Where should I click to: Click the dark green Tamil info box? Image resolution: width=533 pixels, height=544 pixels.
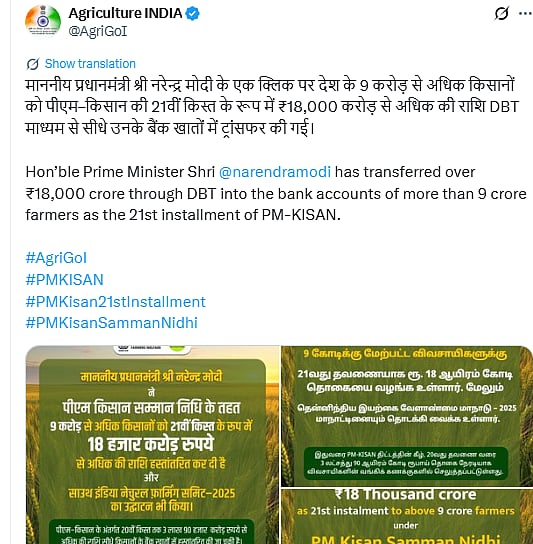pyautogui.click(x=406, y=463)
